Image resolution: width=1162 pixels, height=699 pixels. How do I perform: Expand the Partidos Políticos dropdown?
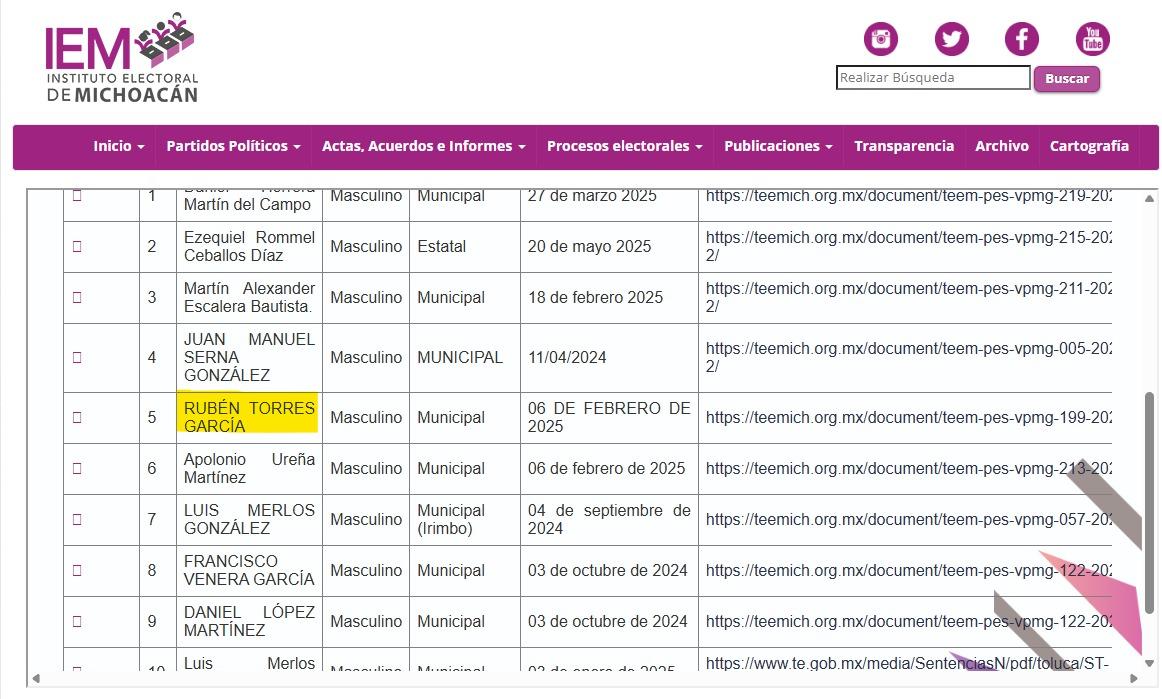coord(233,146)
